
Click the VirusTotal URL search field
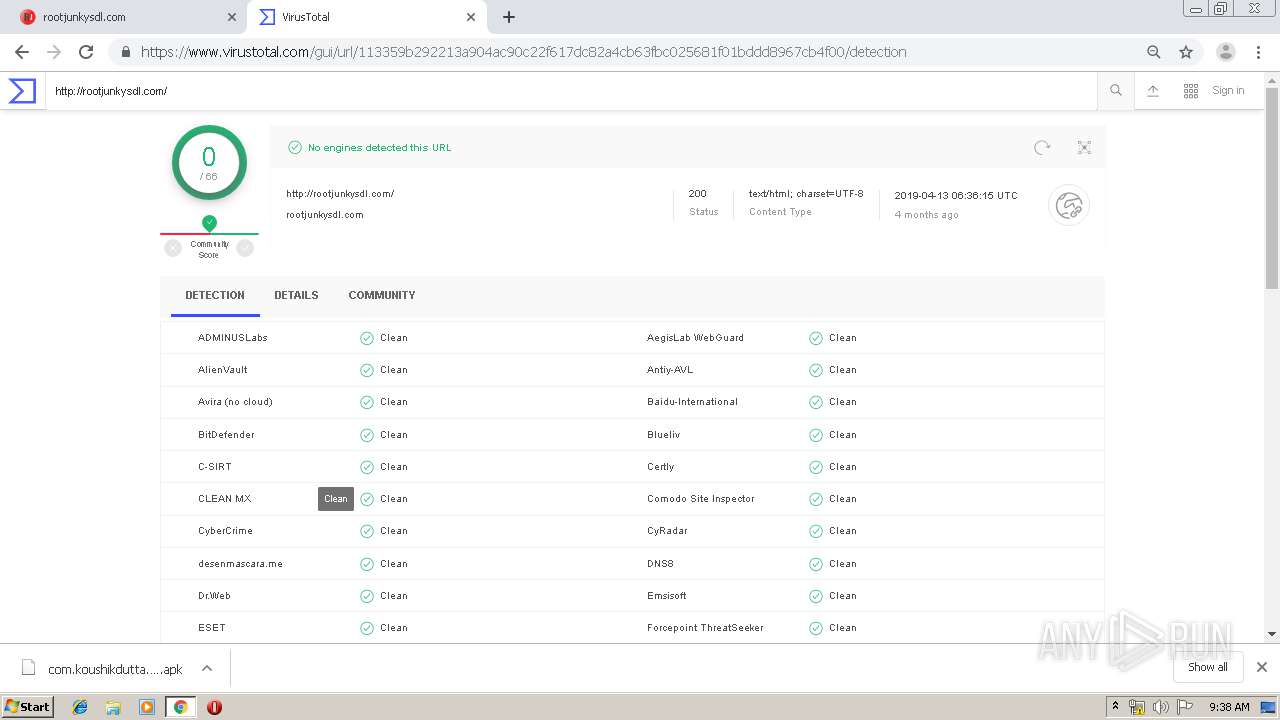[571, 91]
